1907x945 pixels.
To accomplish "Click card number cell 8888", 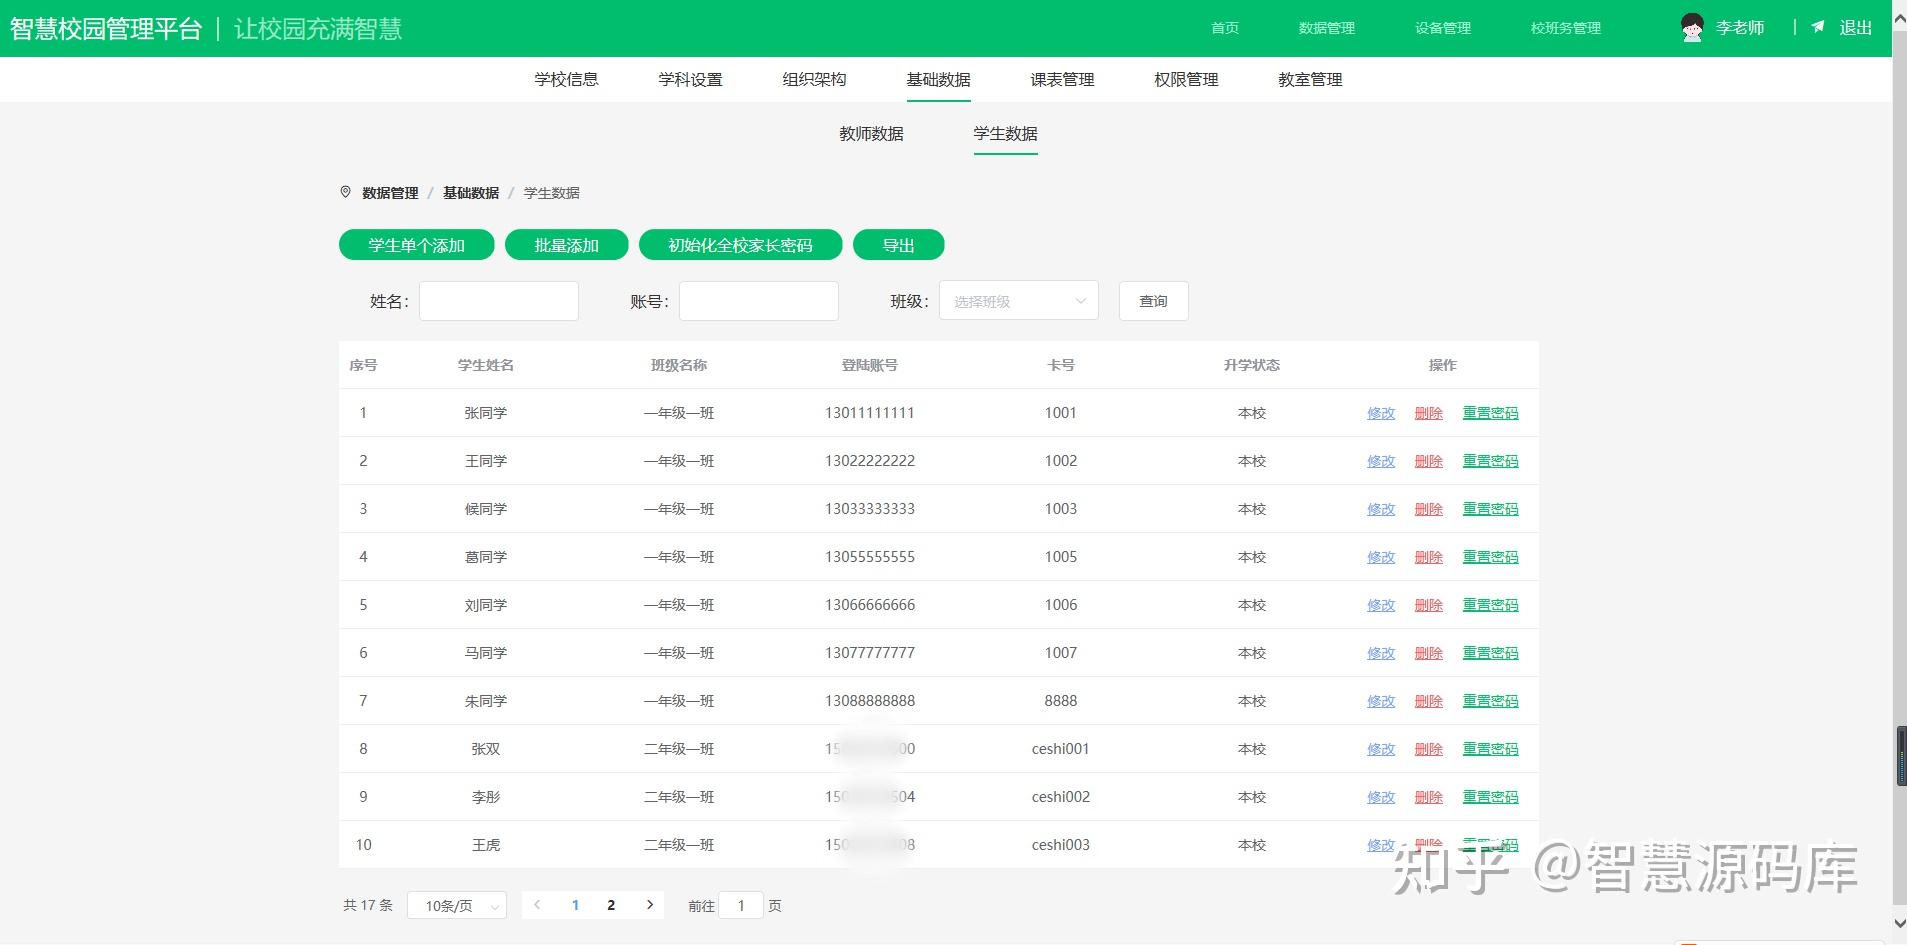I will point(1061,701).
